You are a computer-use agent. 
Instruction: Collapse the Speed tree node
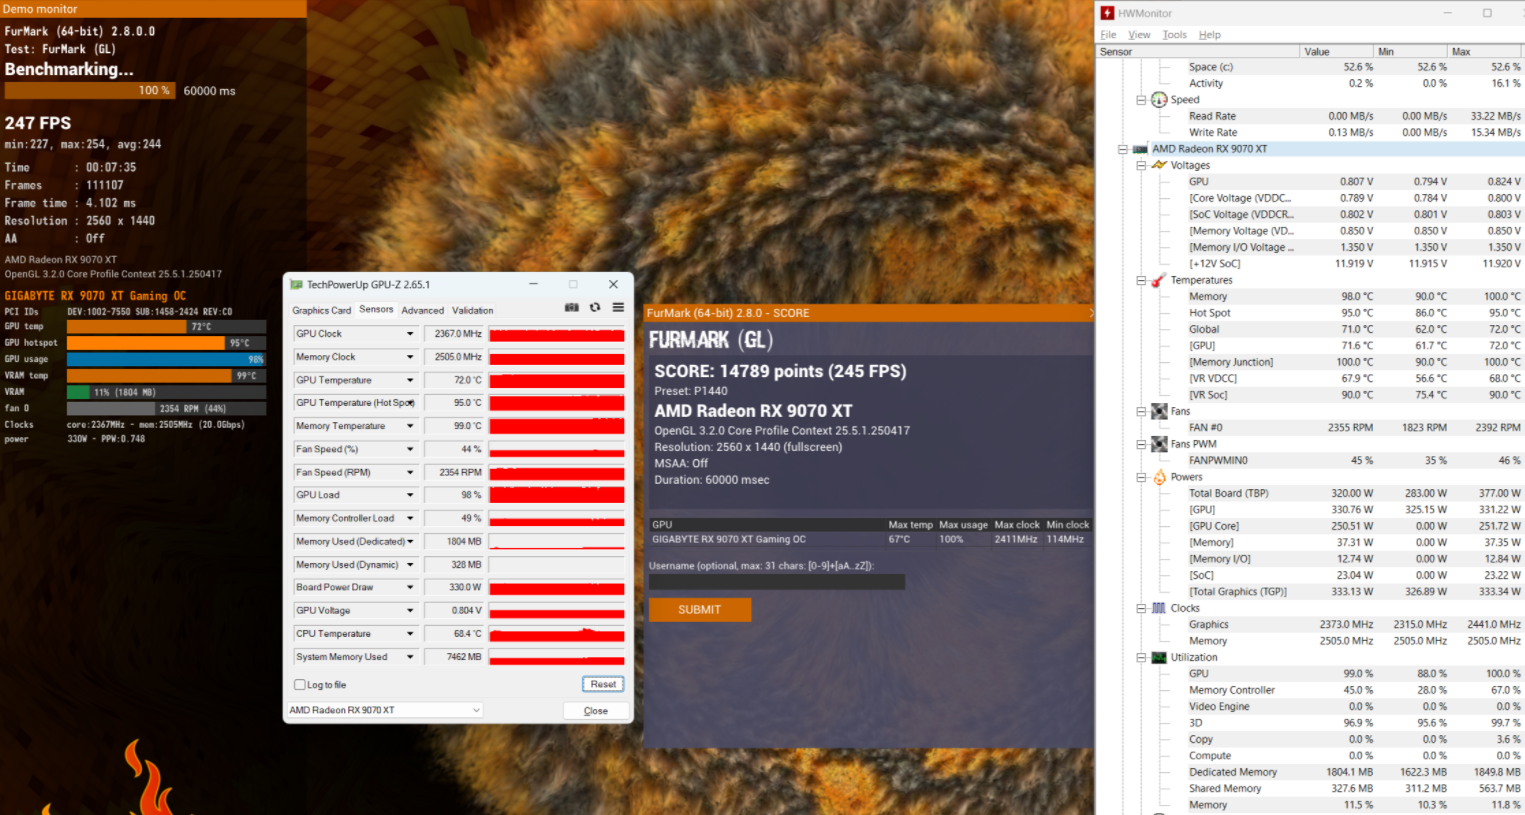click(x=1141, y=99)
